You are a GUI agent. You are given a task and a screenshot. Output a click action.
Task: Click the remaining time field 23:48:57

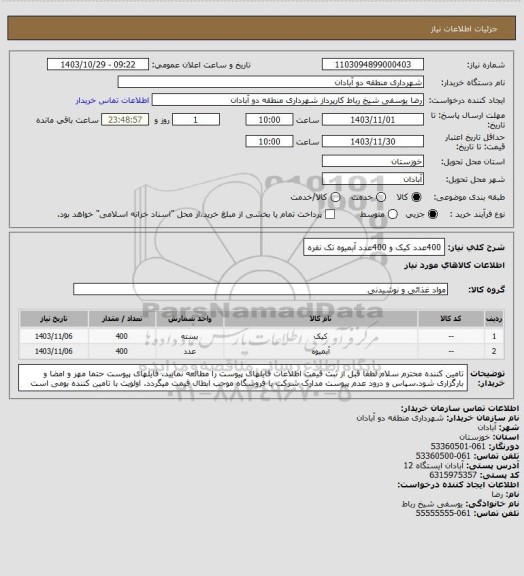coord(125,120)
